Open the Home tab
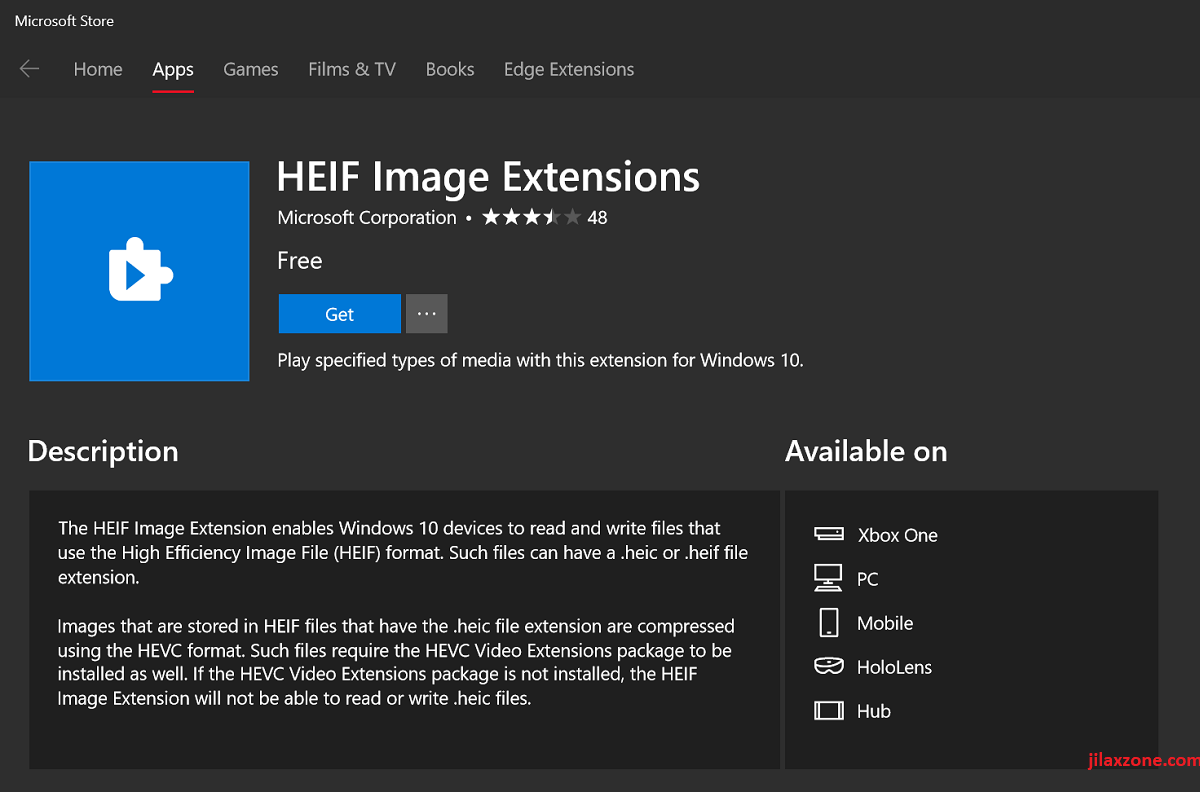The height and width of the screenshot is (792, 1200). pyautogui.click(x=98, y=69)
